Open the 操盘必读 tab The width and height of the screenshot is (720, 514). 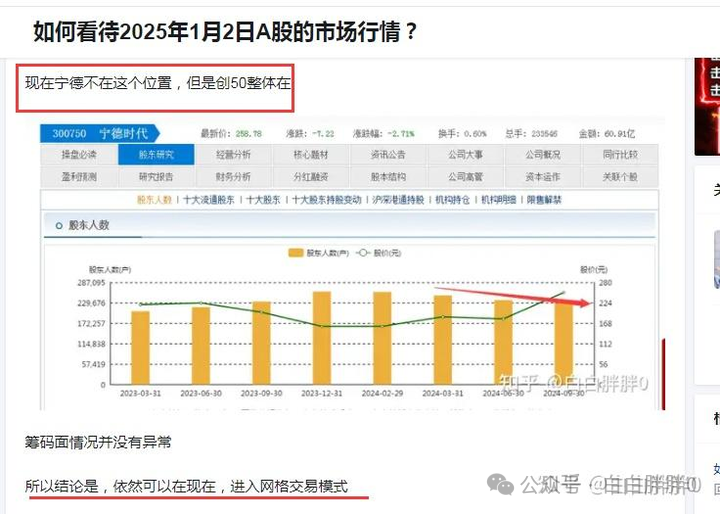(x=79, y=155)
